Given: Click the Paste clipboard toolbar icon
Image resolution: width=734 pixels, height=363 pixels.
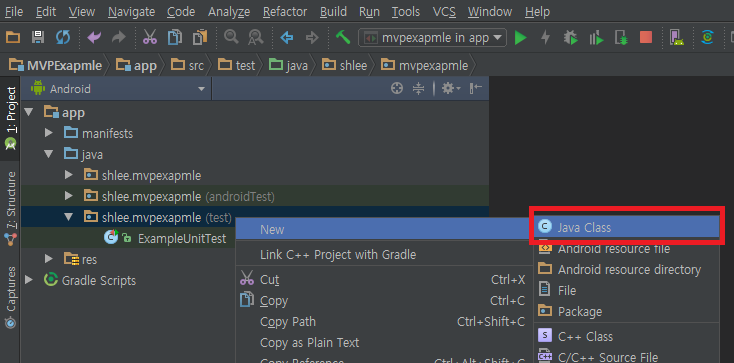Looking at the screenshot, I should (x=200, y=37).
